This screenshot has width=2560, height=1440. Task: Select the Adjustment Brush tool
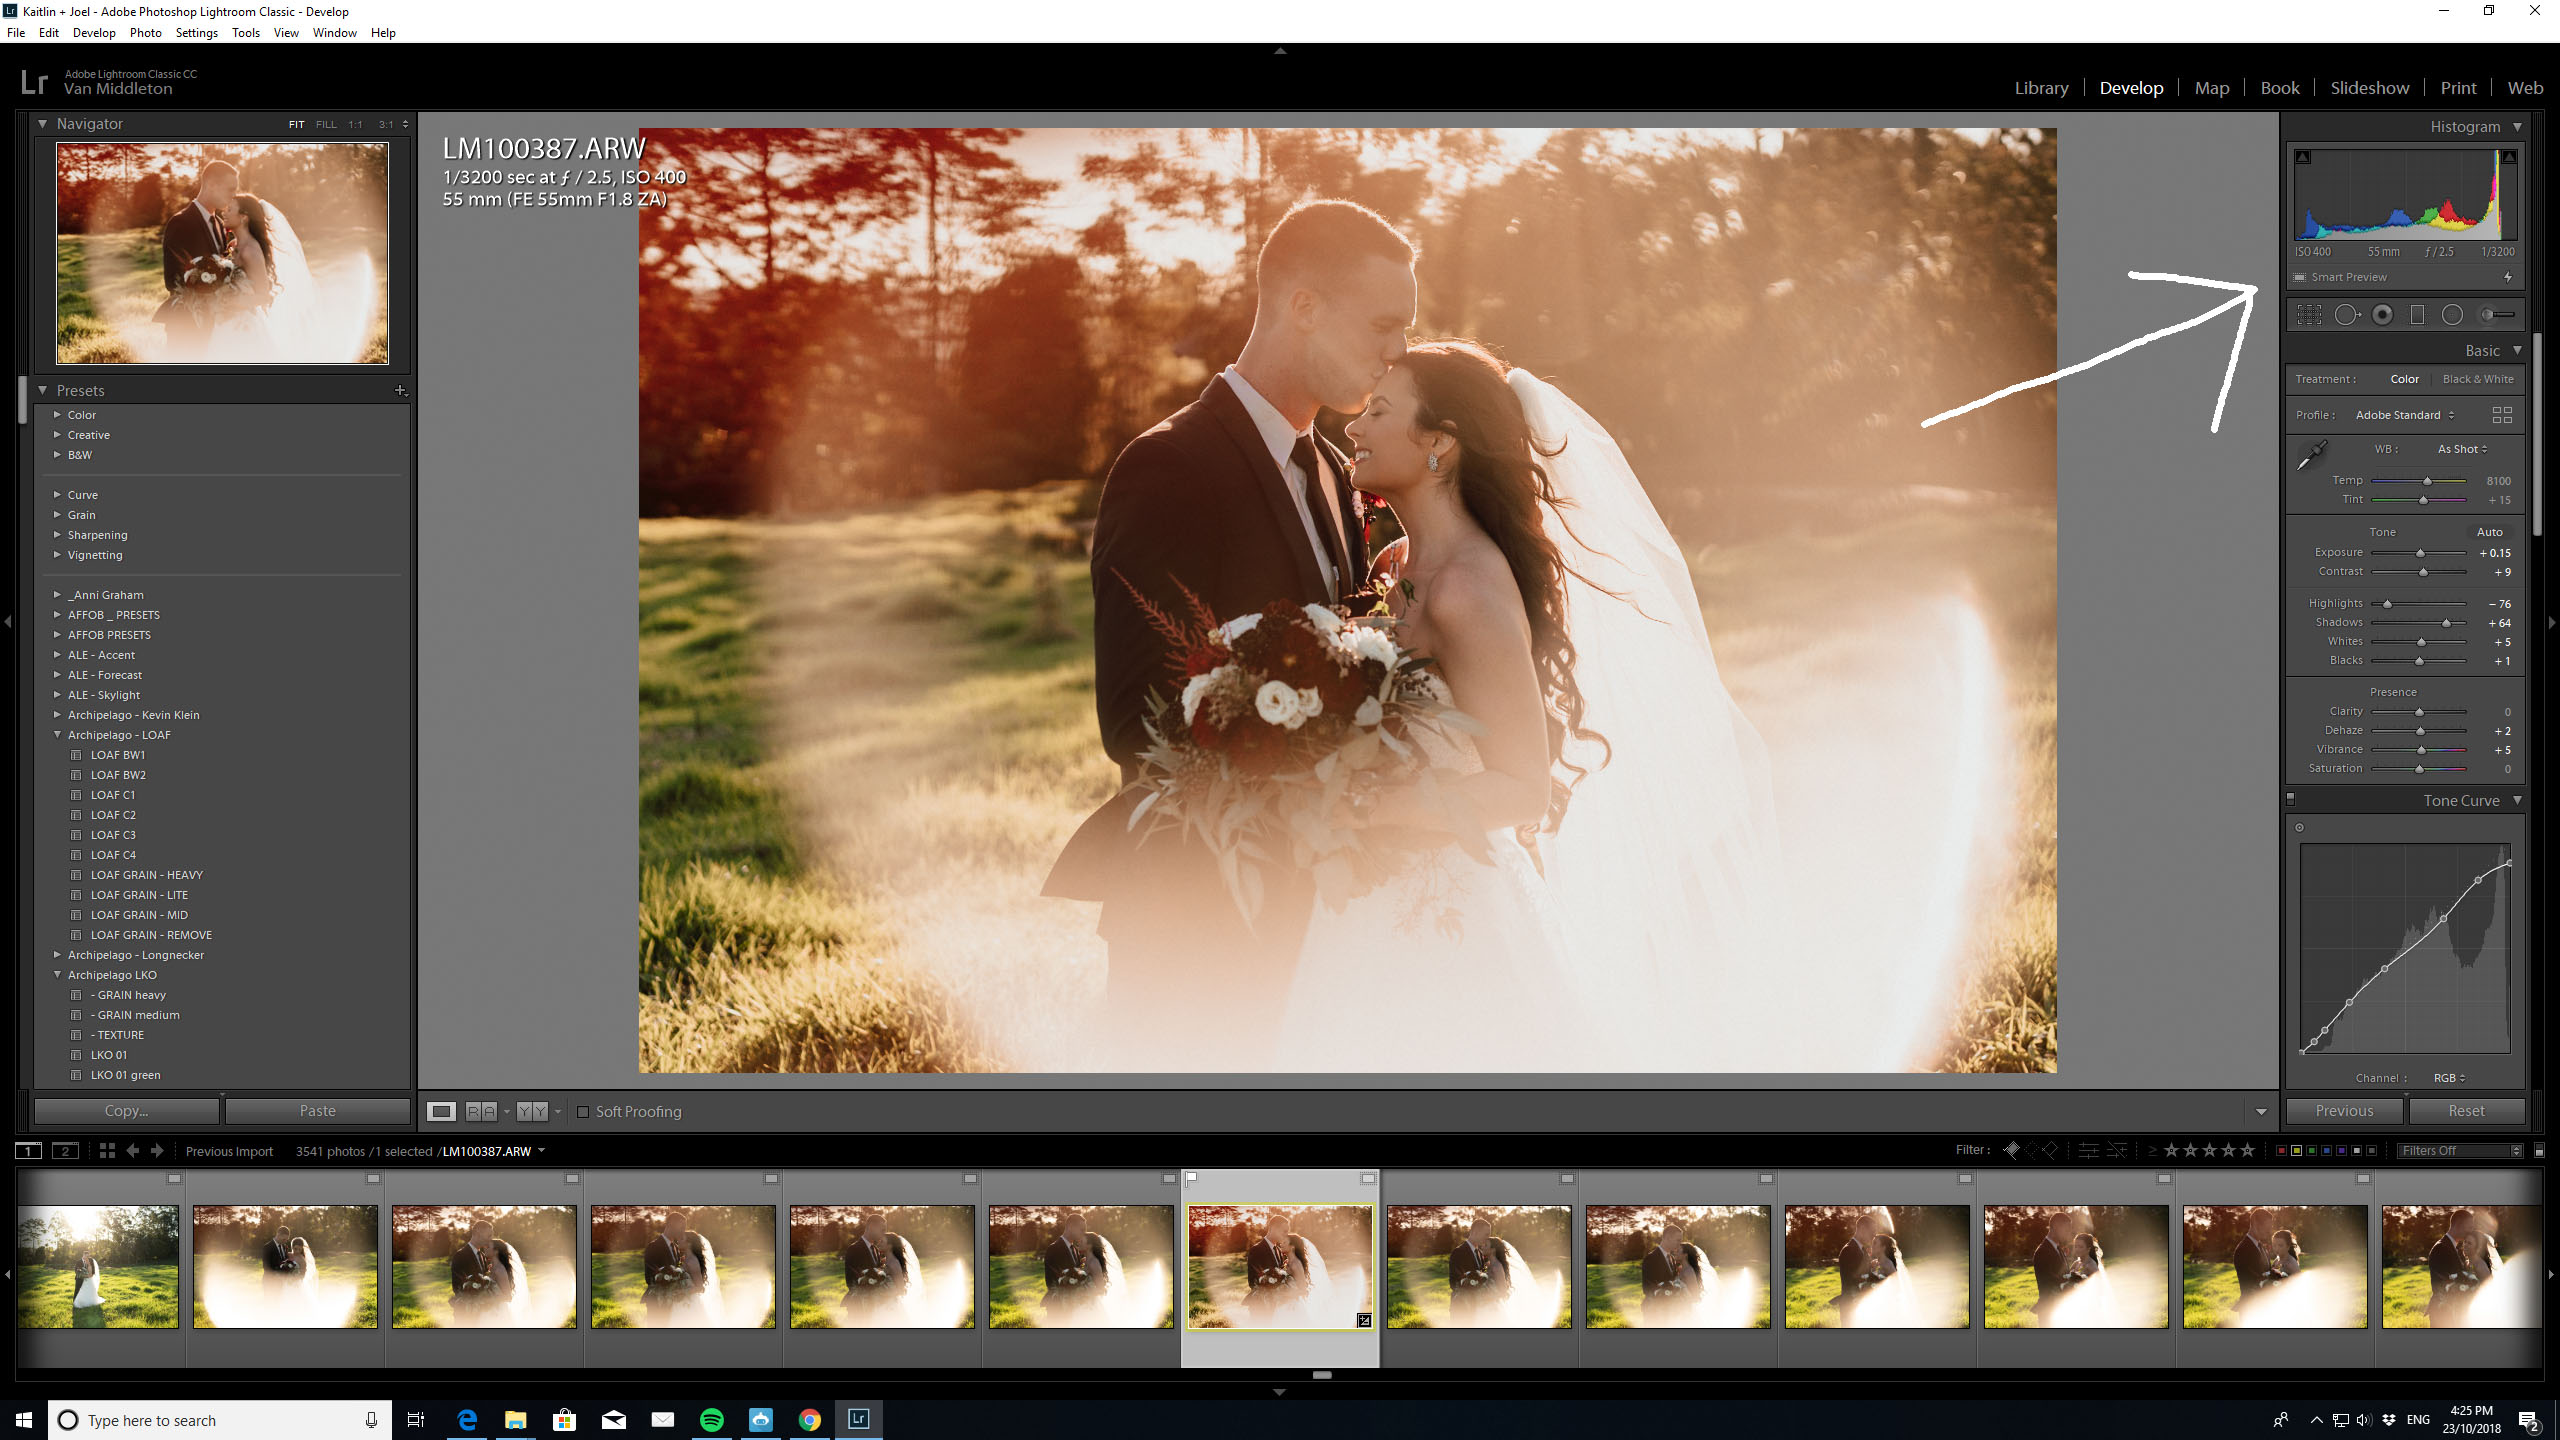coord(2497,315)
